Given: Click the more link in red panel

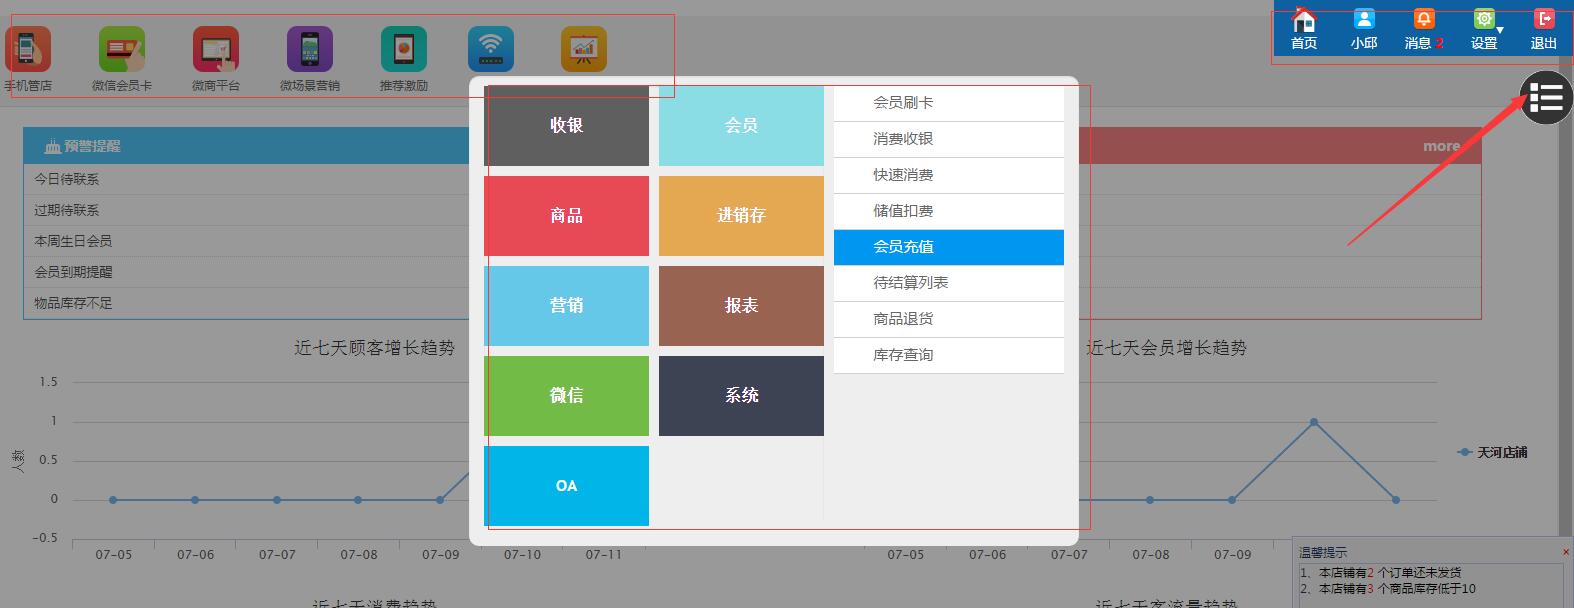Looking at the screenshot, I should point(1441,146).
